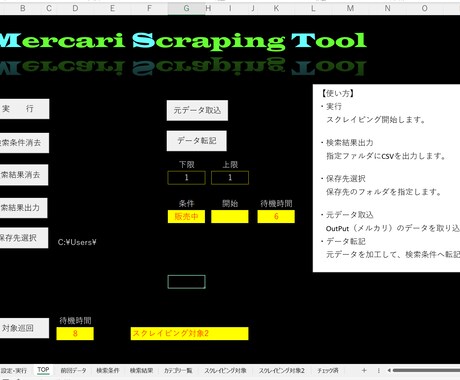Image resolution: width=460 pixels, height=380 pixels.
Task: Click the 検索条件消去 button
Action: [x=24, y=143]
